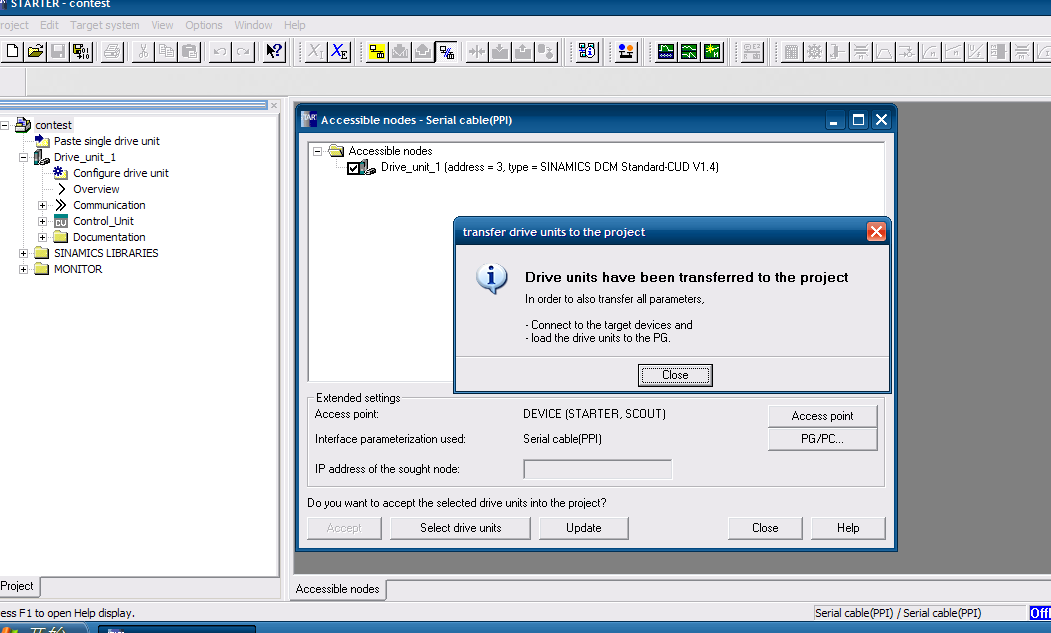Click the New project toolbar icon

click(12, 52)
